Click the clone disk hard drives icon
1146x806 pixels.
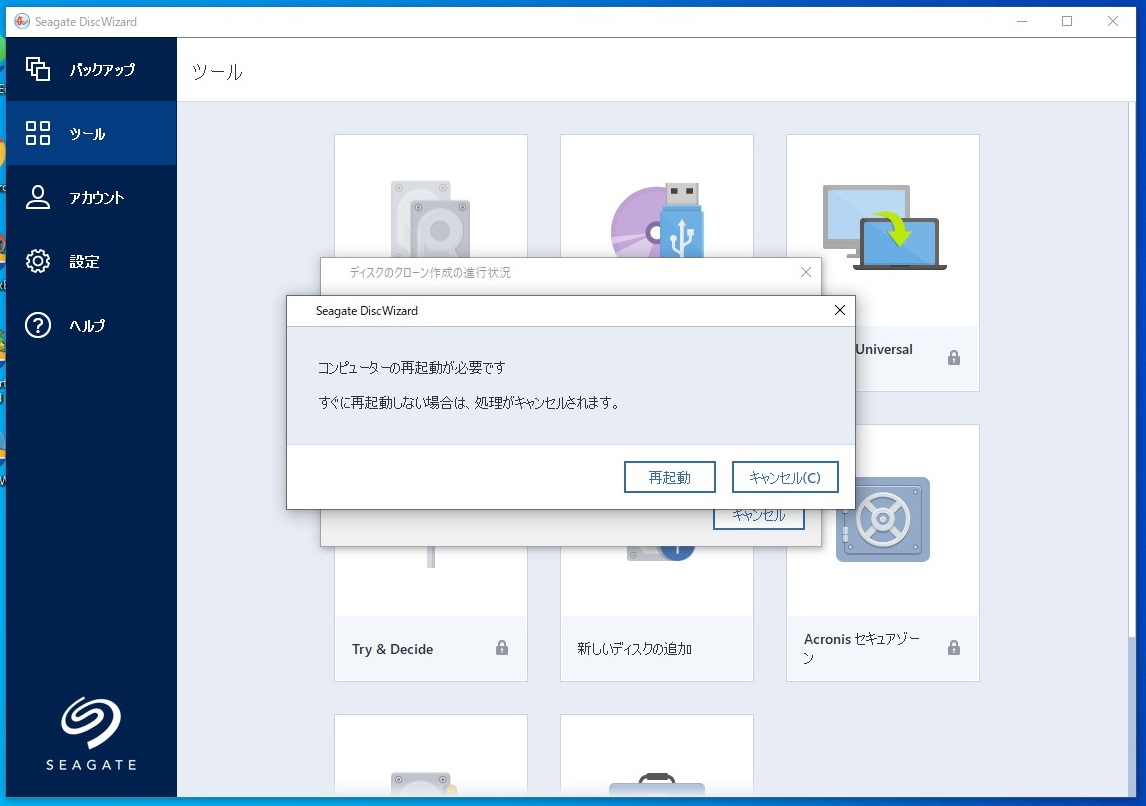point(430,219)
